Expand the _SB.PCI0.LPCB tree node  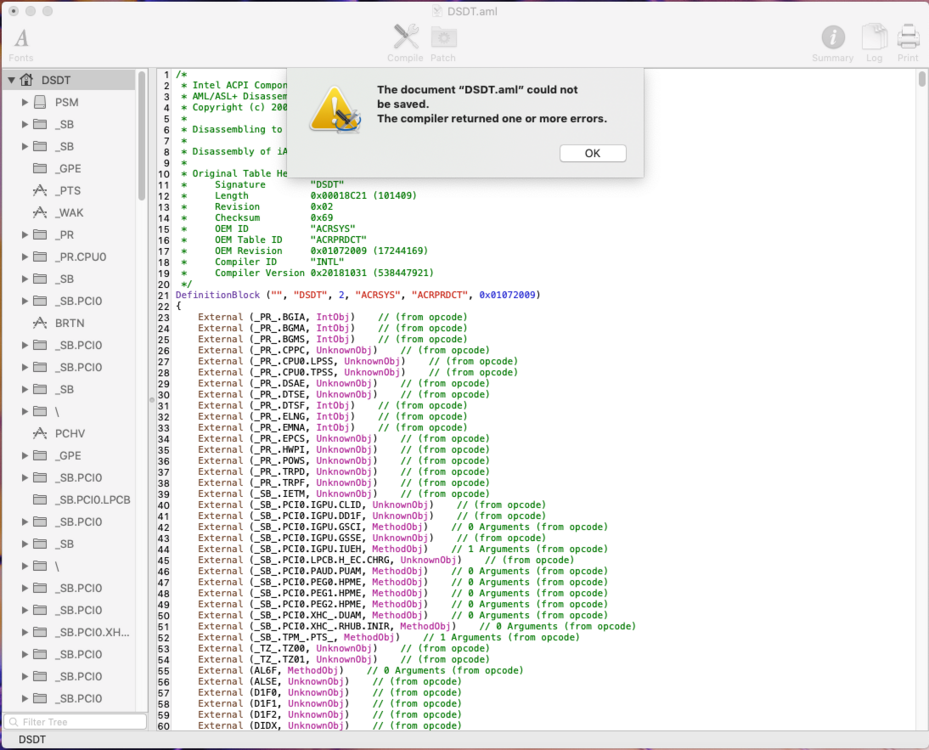25,500
